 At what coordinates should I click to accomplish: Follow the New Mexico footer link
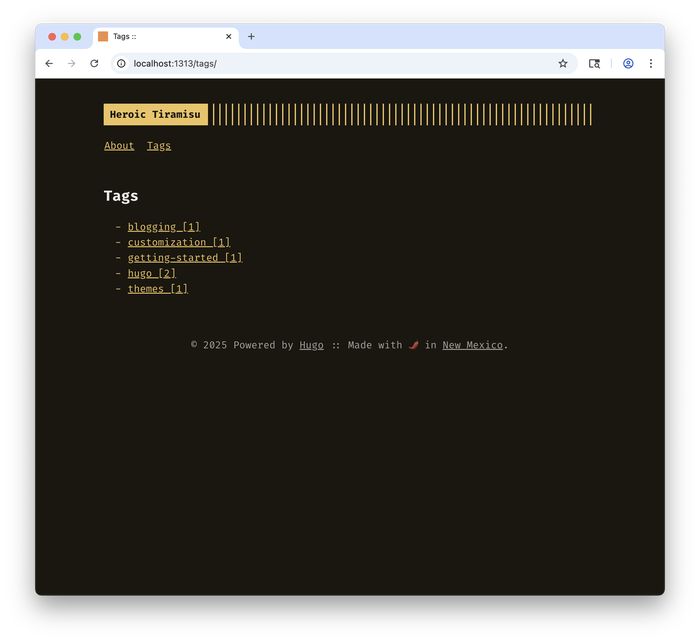(473, 345)
